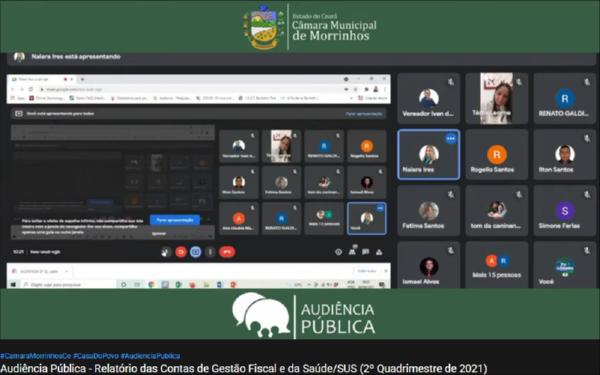Select Rogelio Santos participant tile
Image resolution: width=600 pixels, height=375 pixels.
tap(497, 155)
